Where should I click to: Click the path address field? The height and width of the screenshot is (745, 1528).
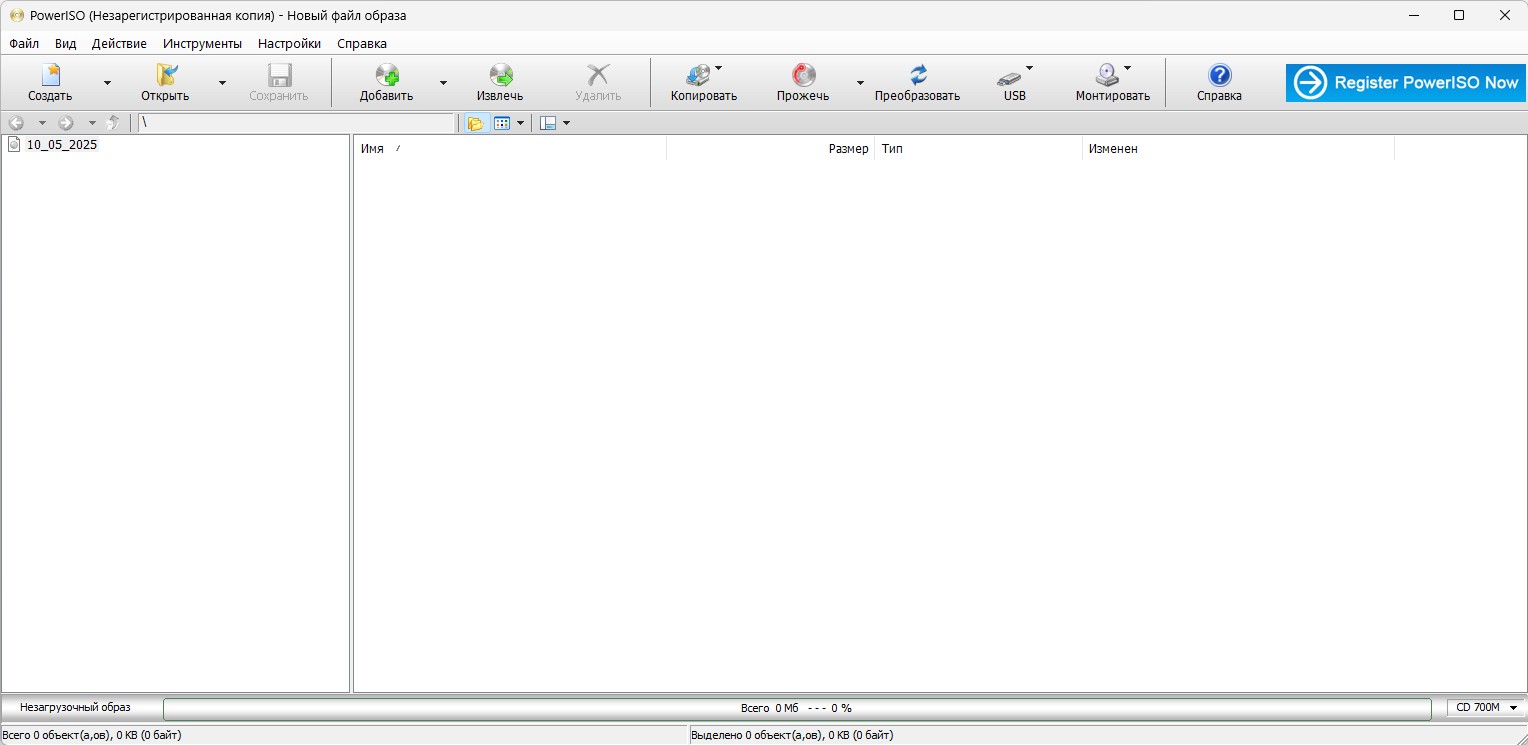coord(296,123)
